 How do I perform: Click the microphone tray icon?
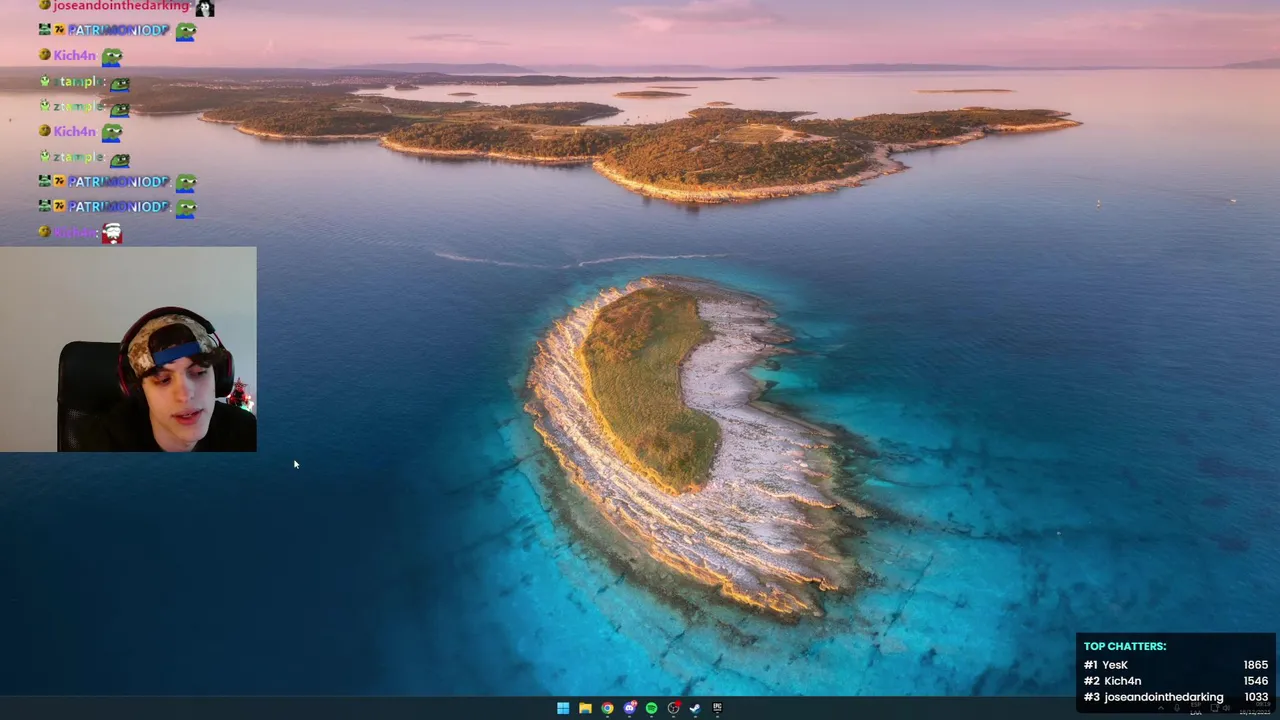point(1176,708)
